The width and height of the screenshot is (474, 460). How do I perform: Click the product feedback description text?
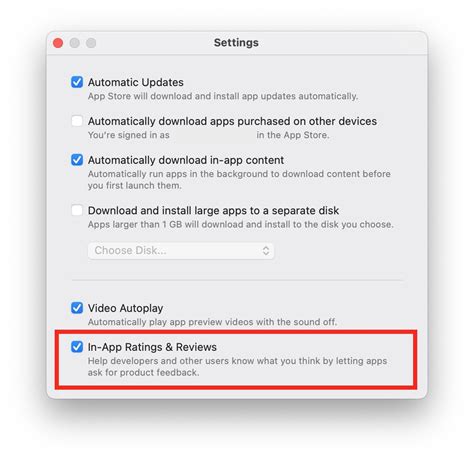(237, 367)
